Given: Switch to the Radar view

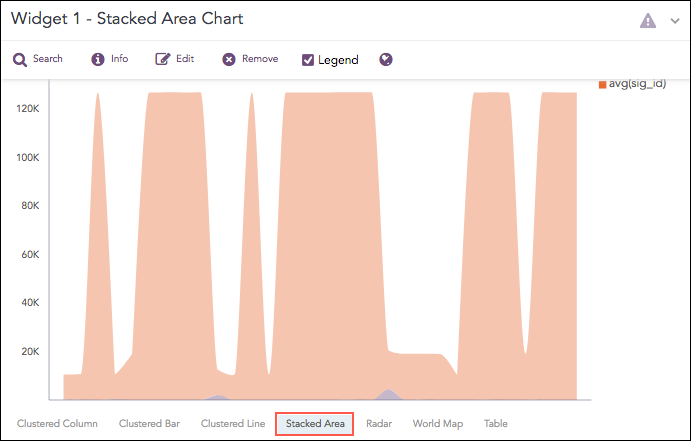Looking at the screenshot, I should point(379,424).
